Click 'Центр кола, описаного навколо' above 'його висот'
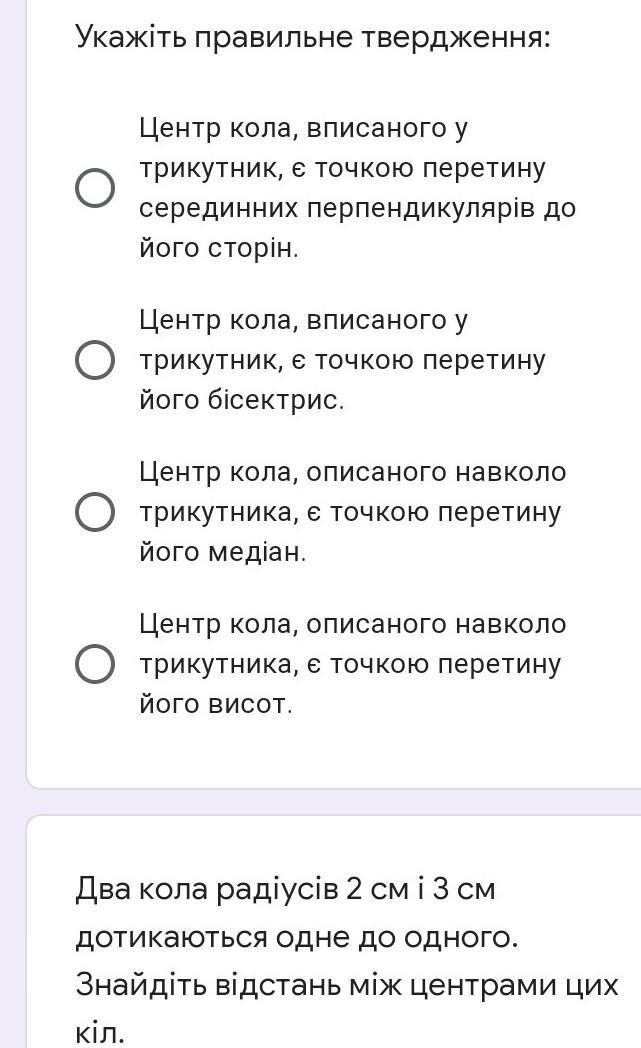This screenshot has height=1048, width=641. [x=352, y=624]
